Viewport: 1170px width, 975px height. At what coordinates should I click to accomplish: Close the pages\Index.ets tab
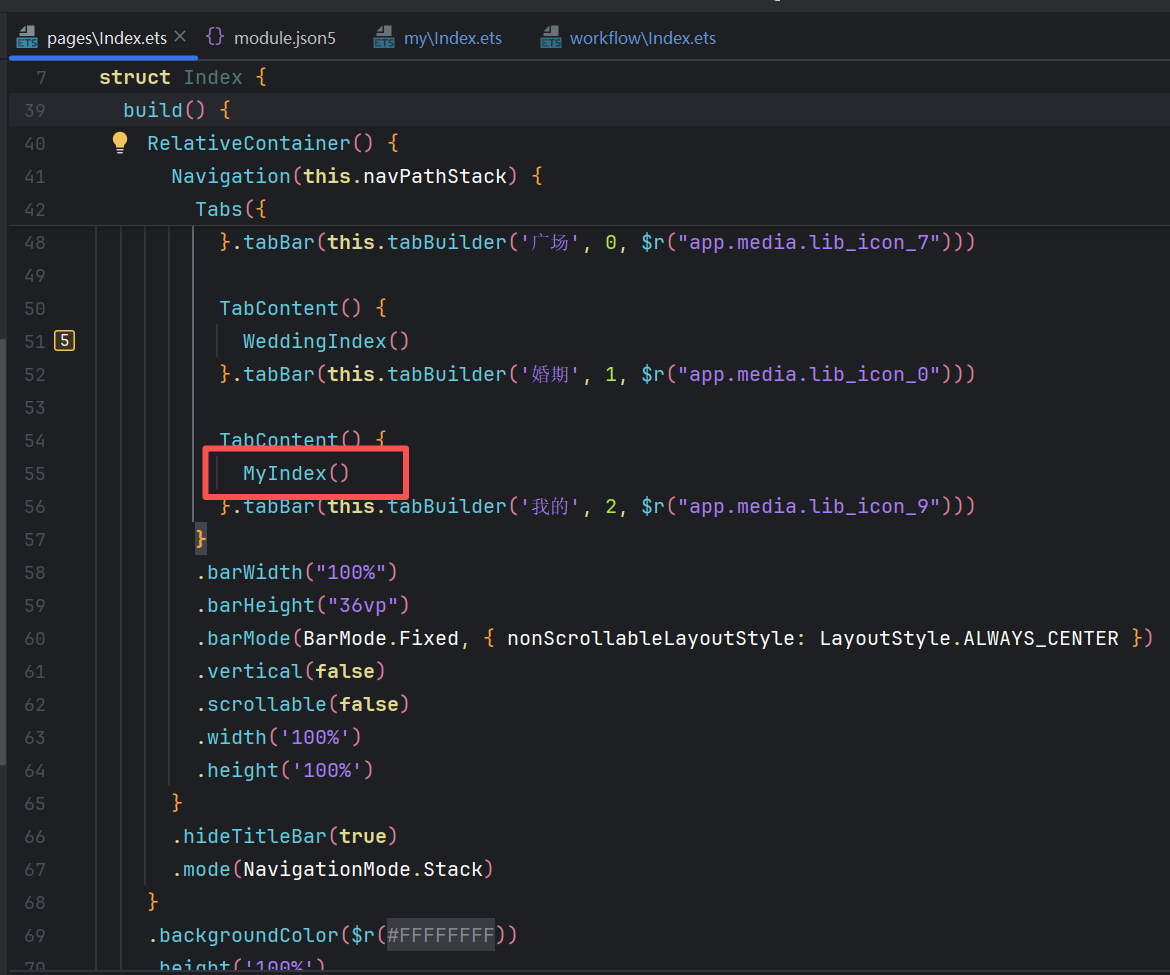click(x=180, y=37)
